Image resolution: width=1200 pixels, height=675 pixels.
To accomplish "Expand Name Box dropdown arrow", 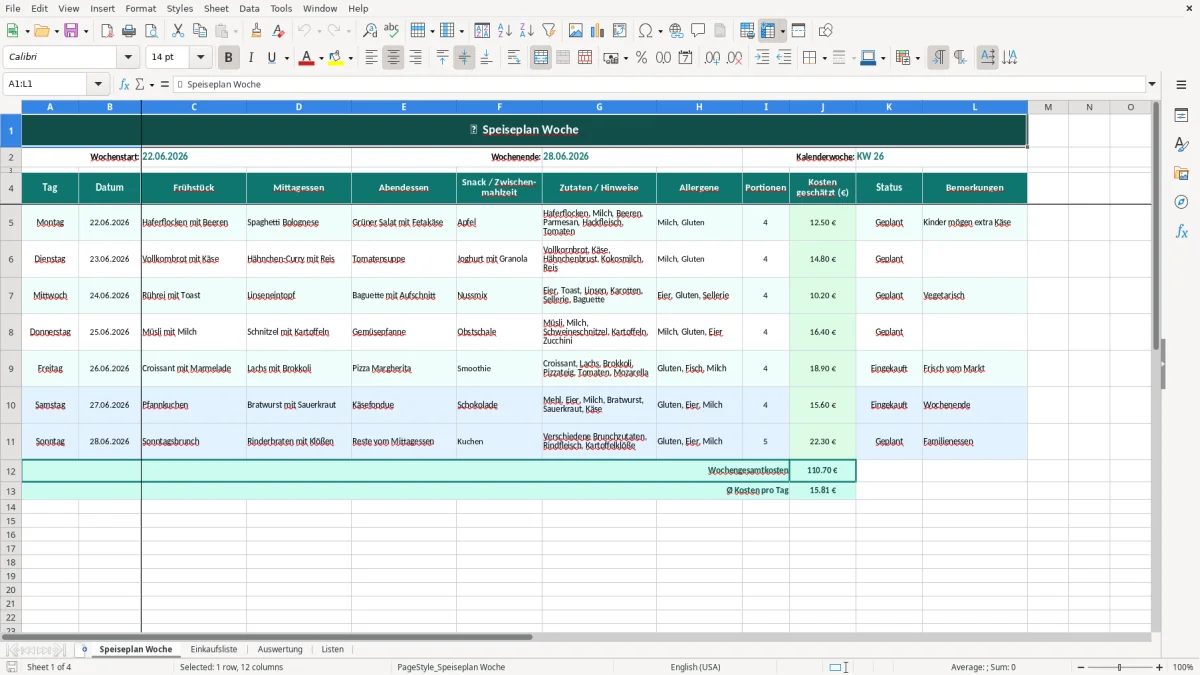I will click(x=99, y=84).
